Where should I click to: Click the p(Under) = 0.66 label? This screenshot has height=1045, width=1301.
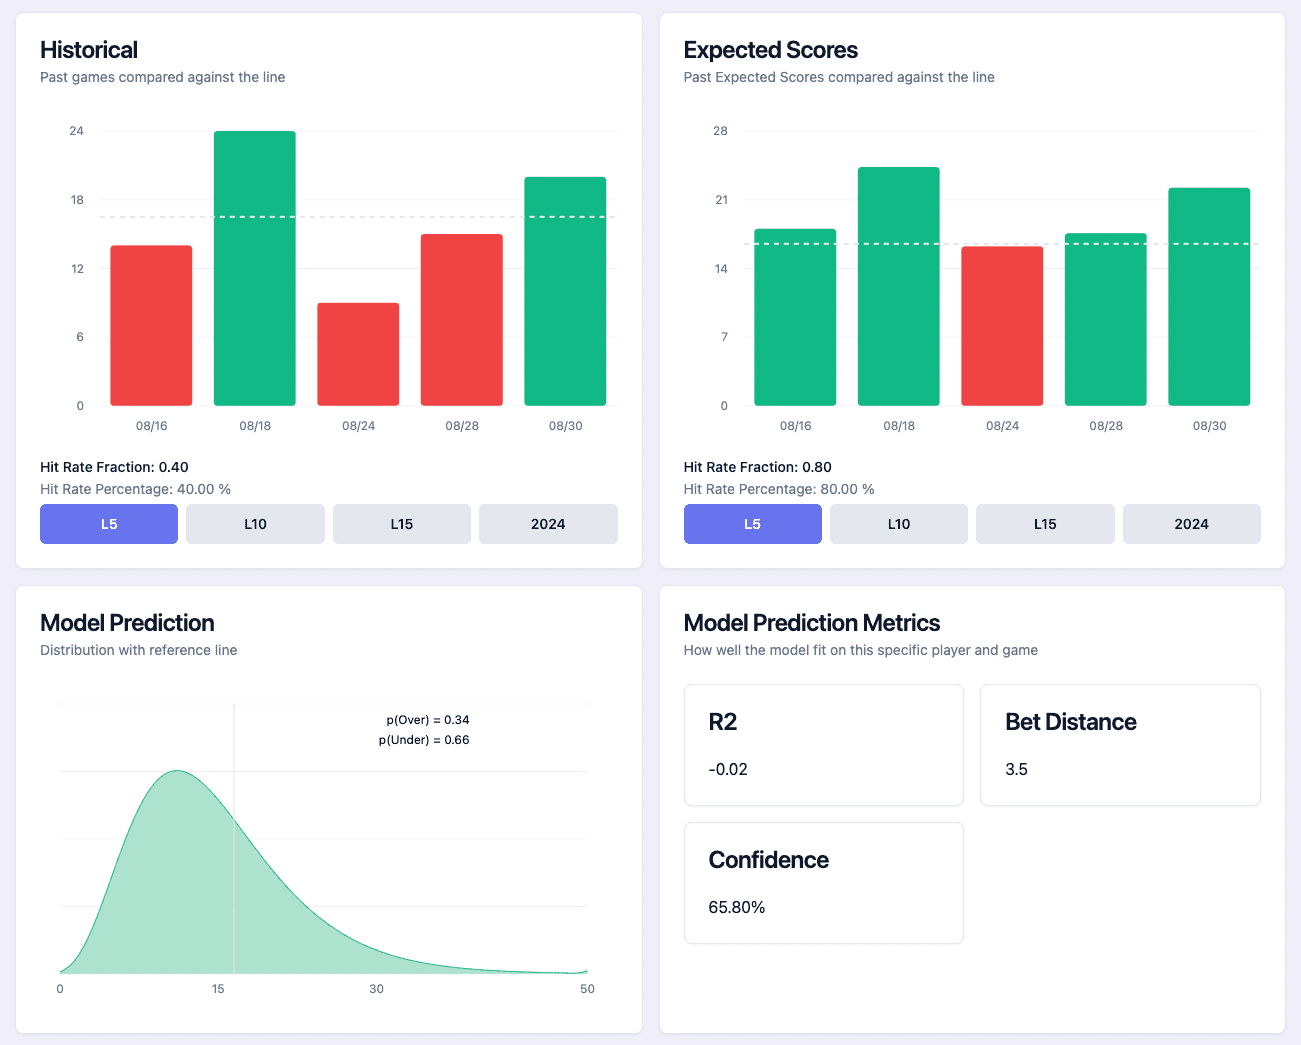tap(424, 740)
